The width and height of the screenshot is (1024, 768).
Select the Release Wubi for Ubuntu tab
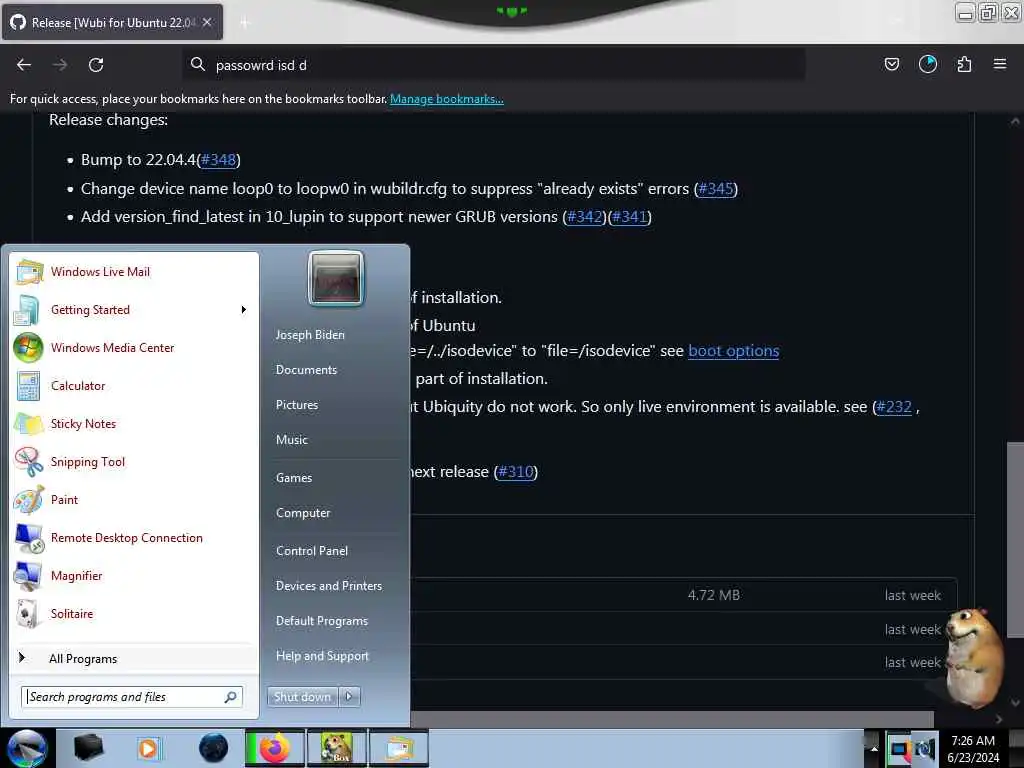[112, 22]
